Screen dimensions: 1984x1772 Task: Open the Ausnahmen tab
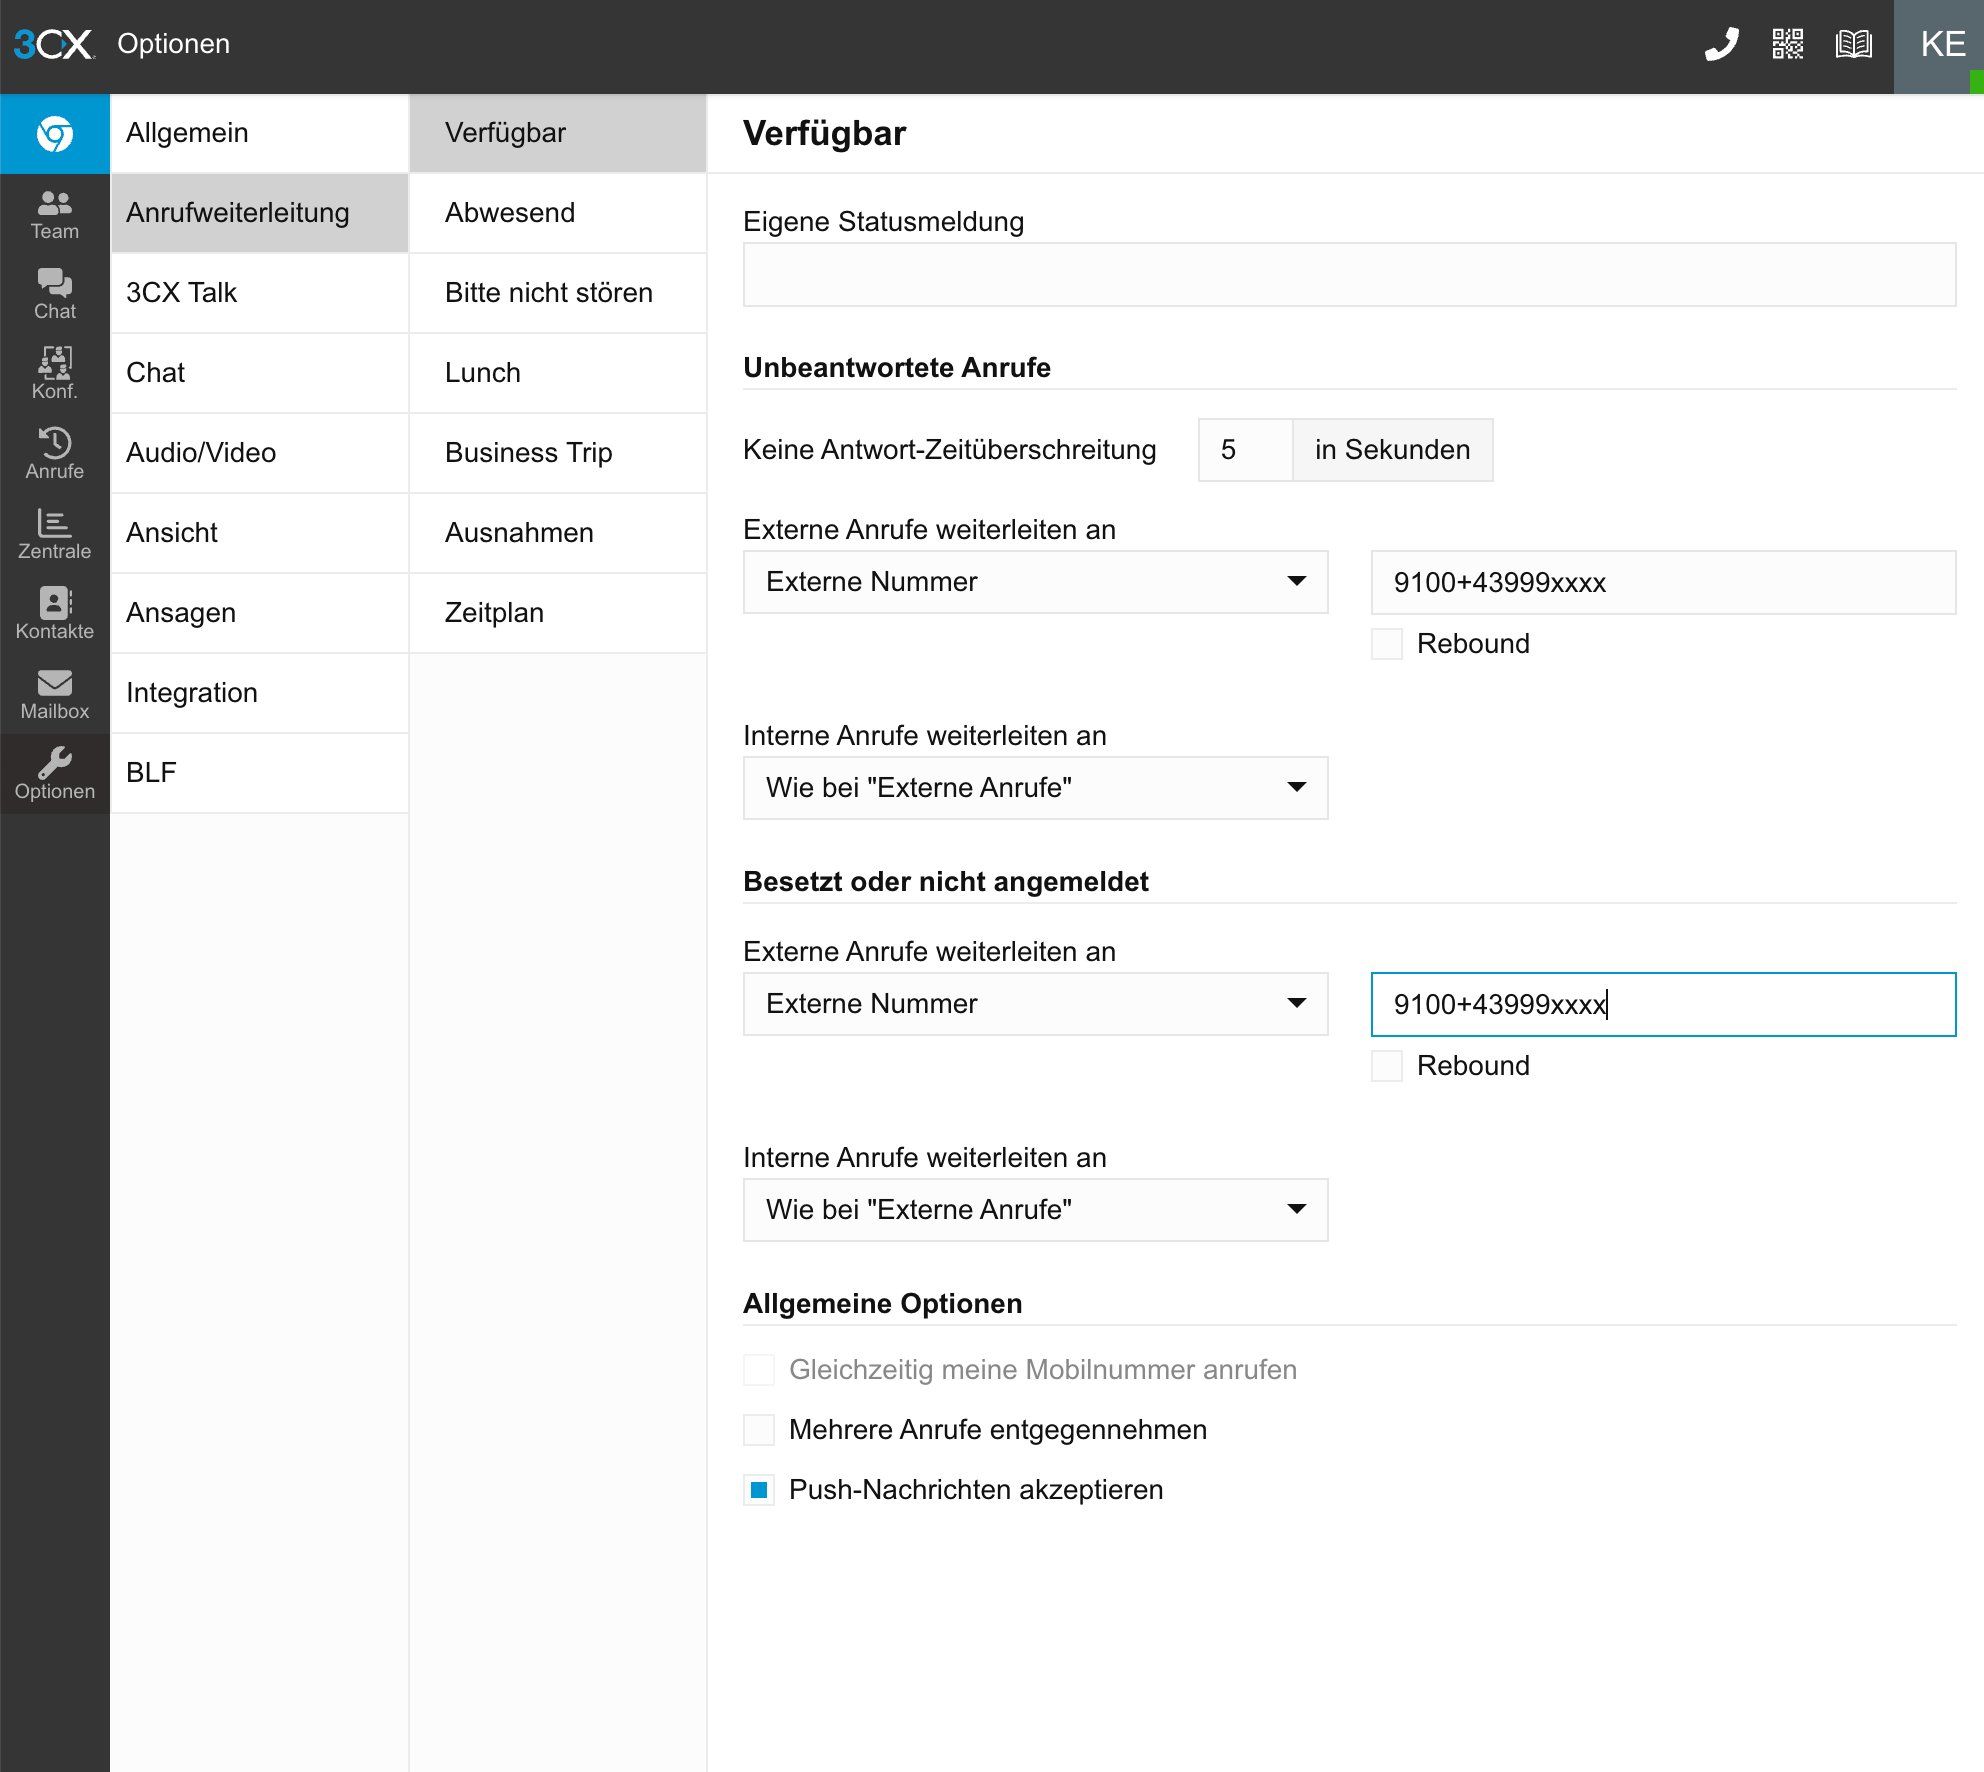[x=558, y=533]
